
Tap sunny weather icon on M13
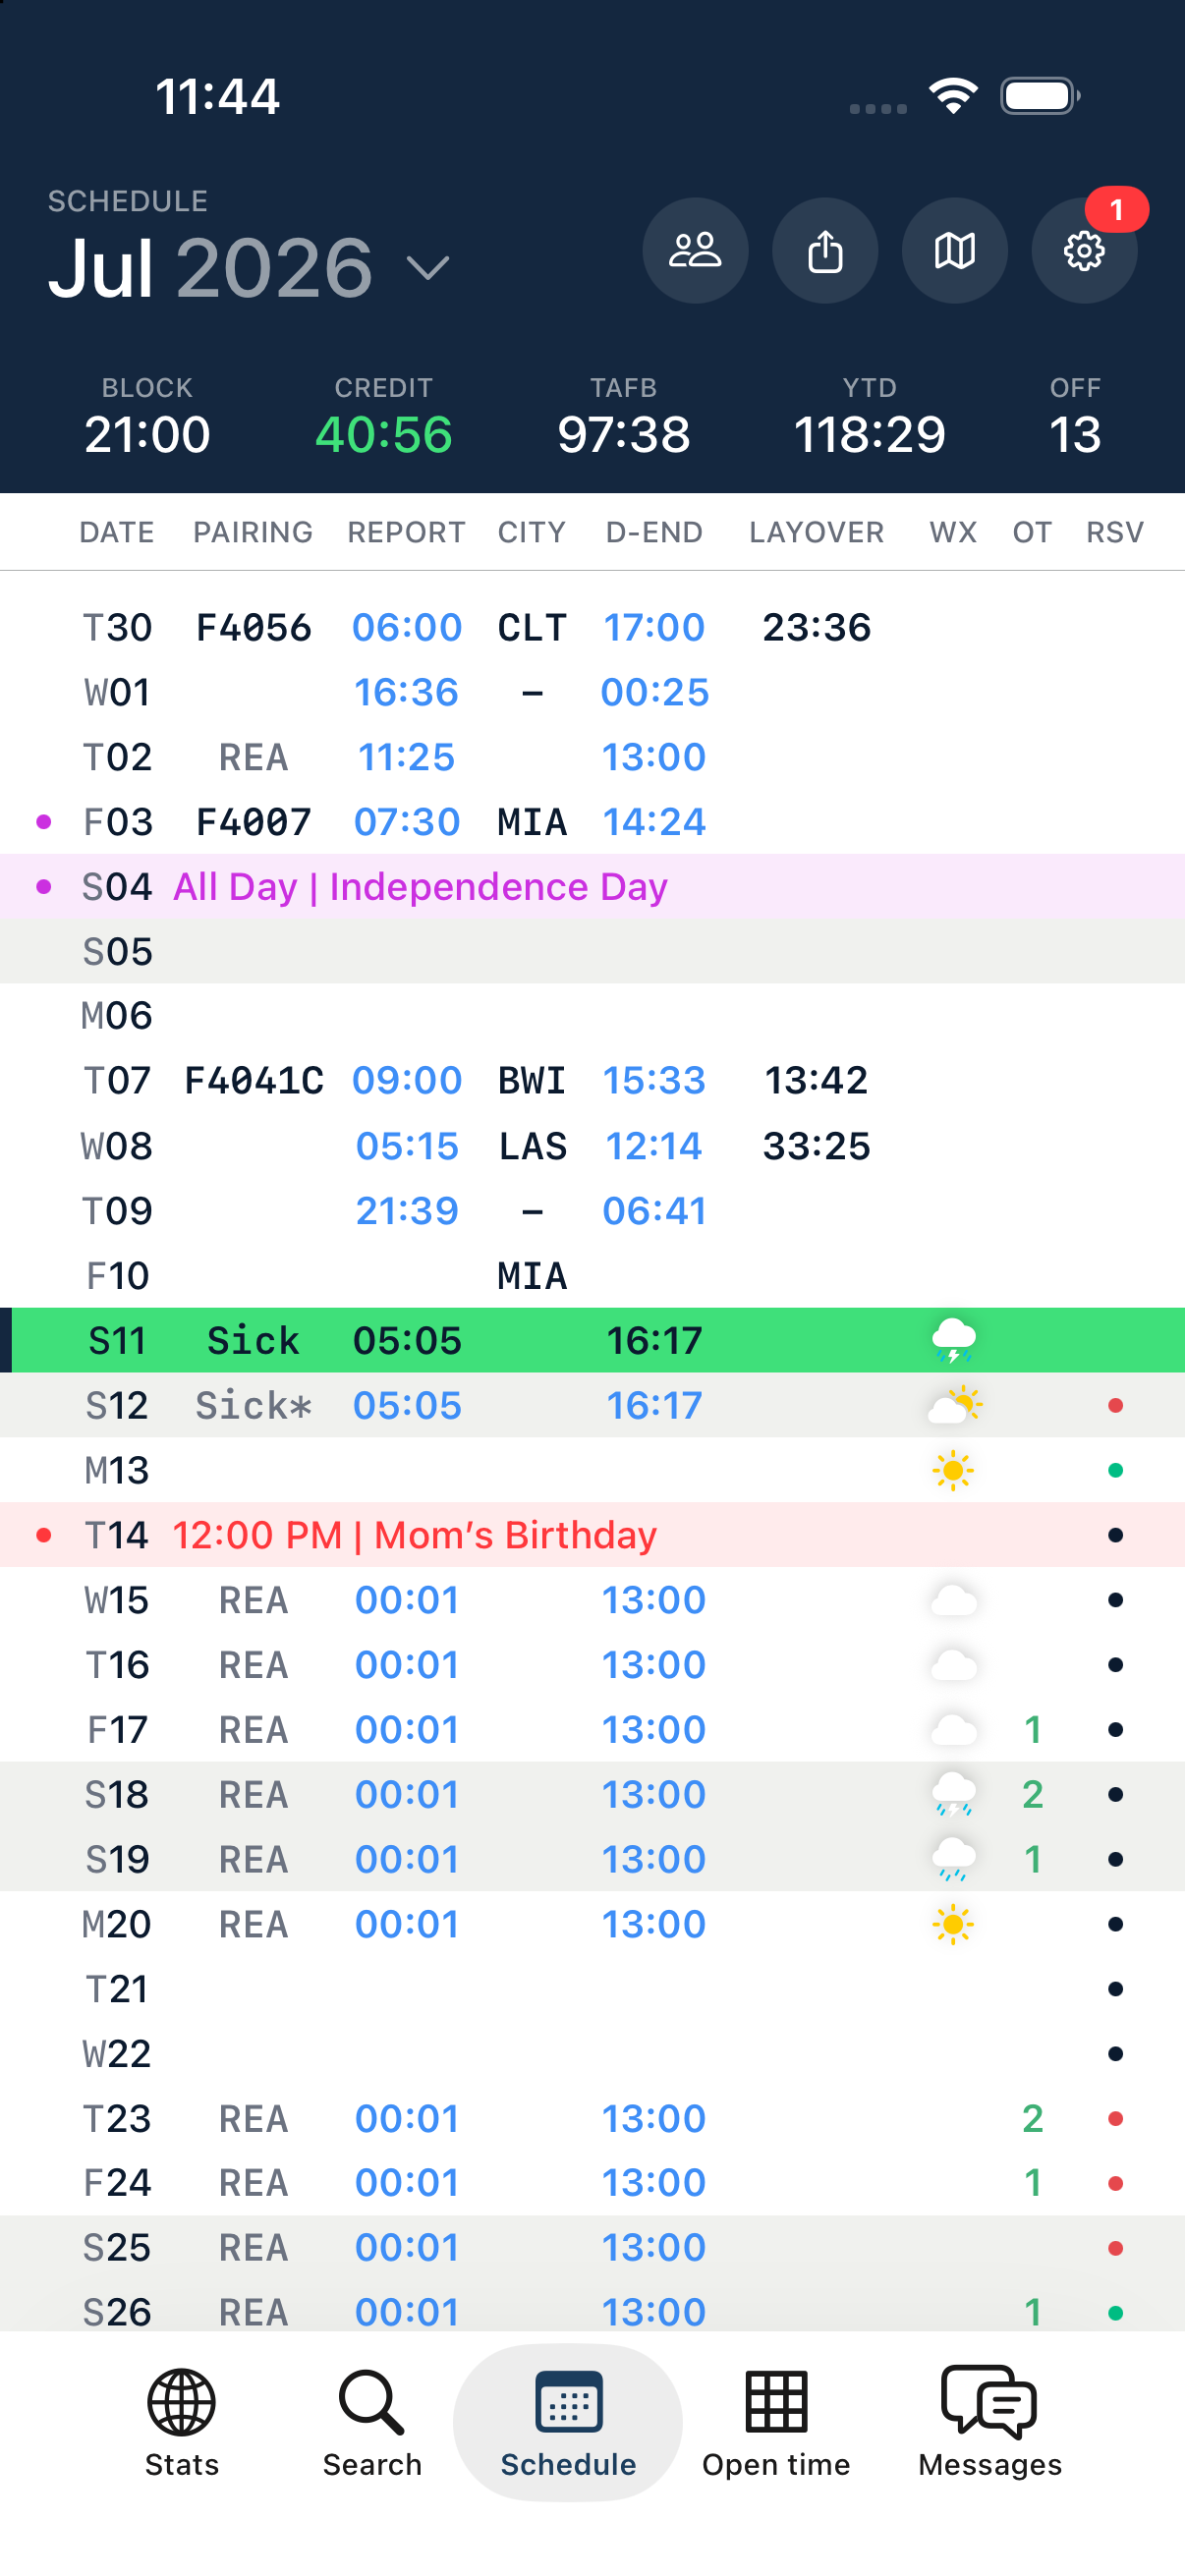pyautogui.click(x=953, y=1470)
